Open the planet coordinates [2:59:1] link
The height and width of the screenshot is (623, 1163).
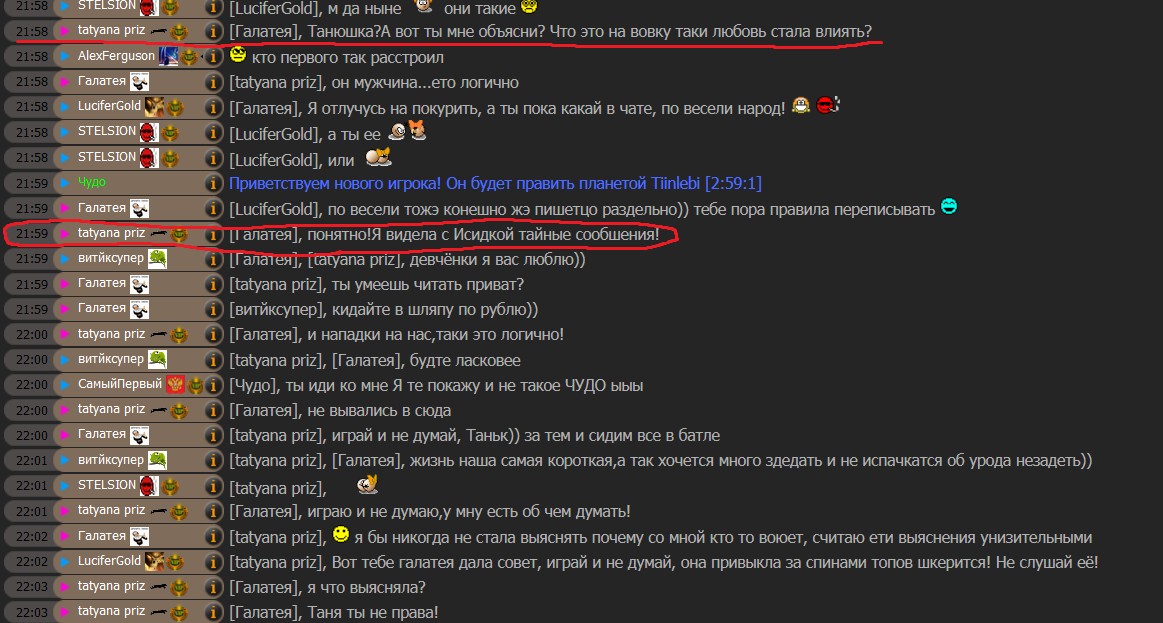pos(734,182)
